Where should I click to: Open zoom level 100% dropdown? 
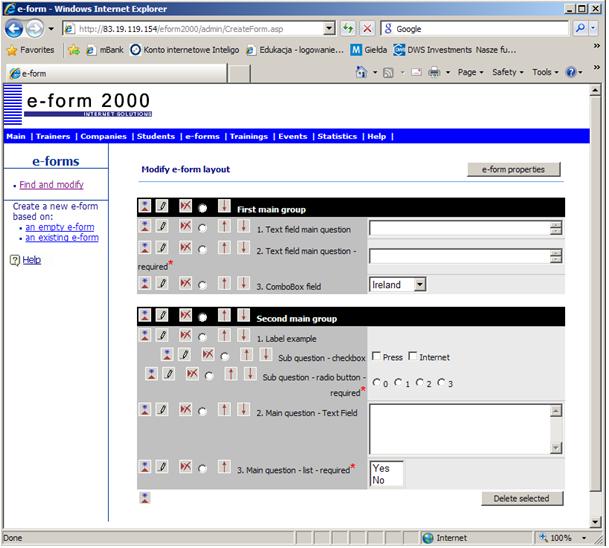click(x=585, y=539)
